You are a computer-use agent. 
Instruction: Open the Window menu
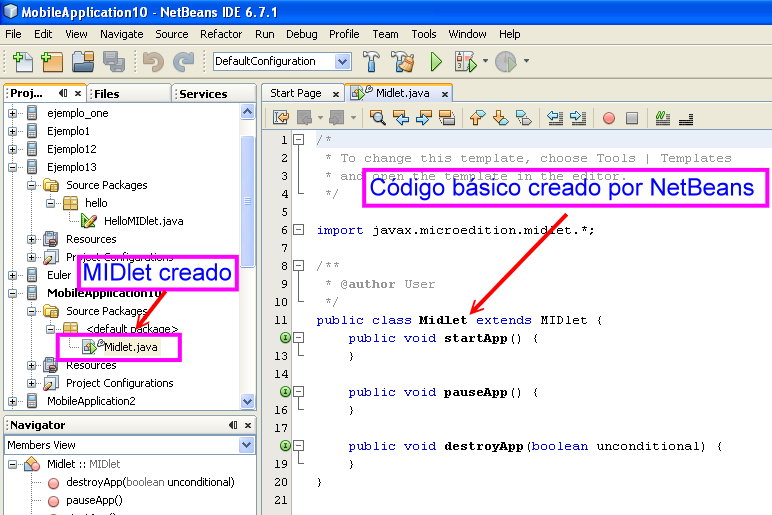click(x=467, y=34)
